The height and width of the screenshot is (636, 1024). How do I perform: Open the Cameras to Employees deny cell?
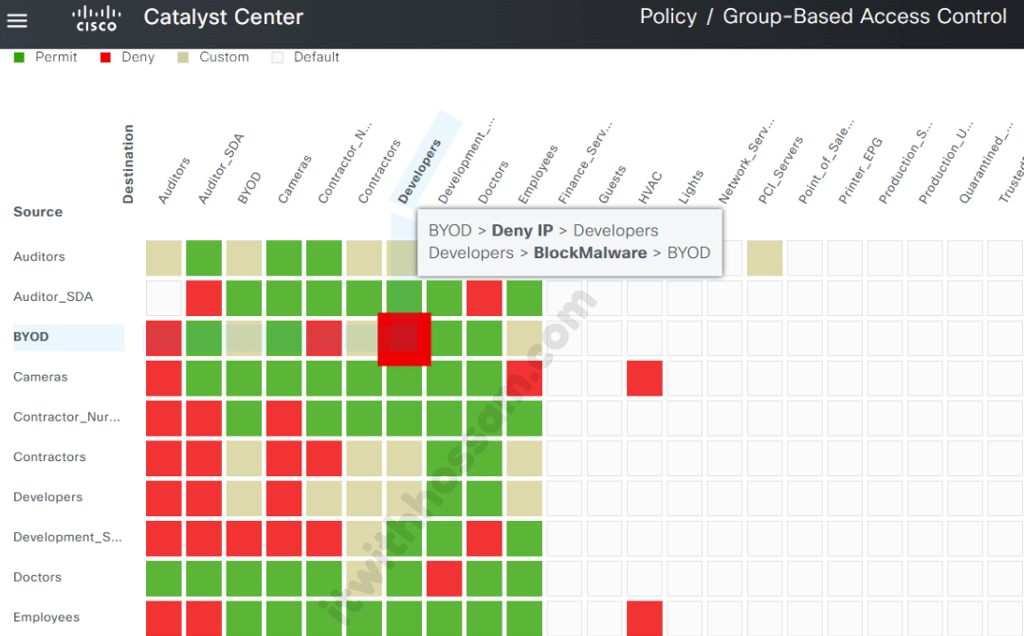pyautogui.click(x=524, y=378)
